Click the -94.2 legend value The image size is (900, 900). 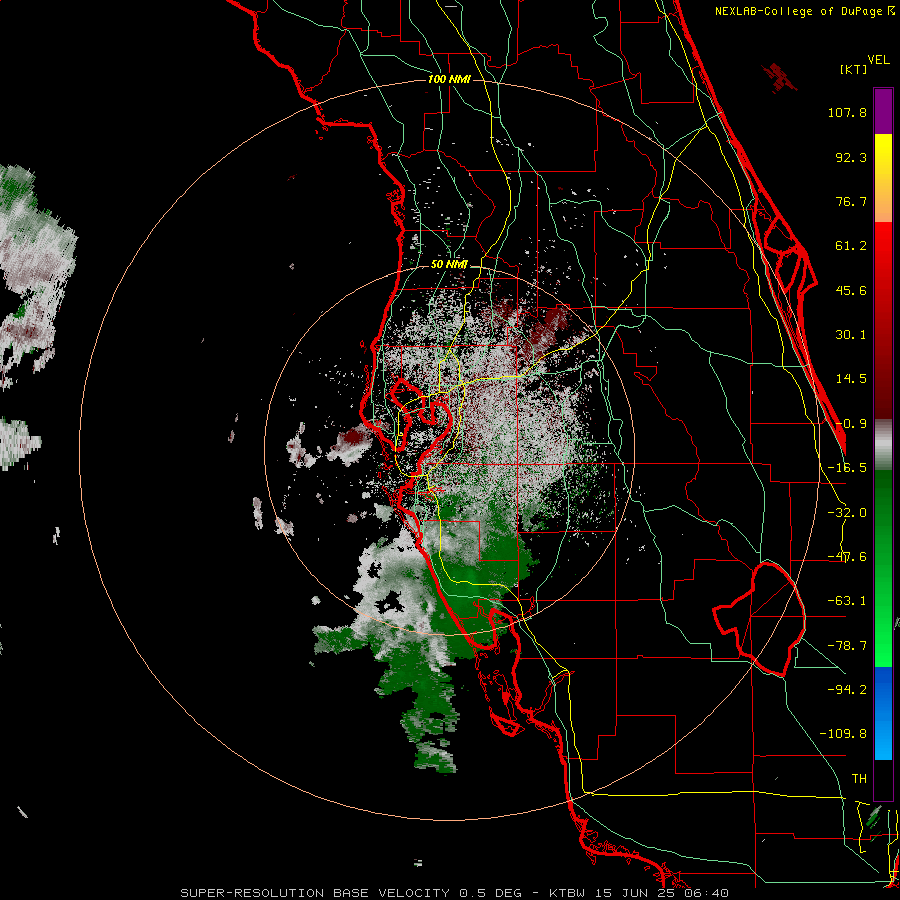click(x=847, y=690)
